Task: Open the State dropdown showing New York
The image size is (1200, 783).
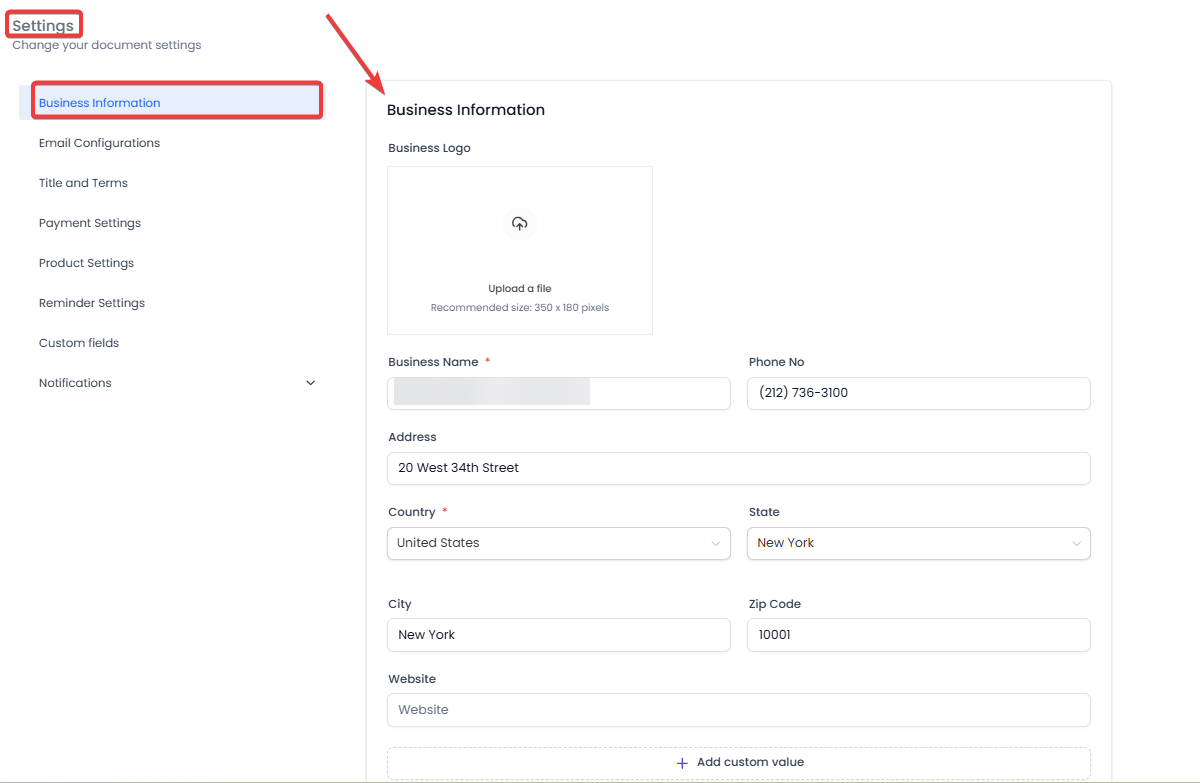Action: 919,543
